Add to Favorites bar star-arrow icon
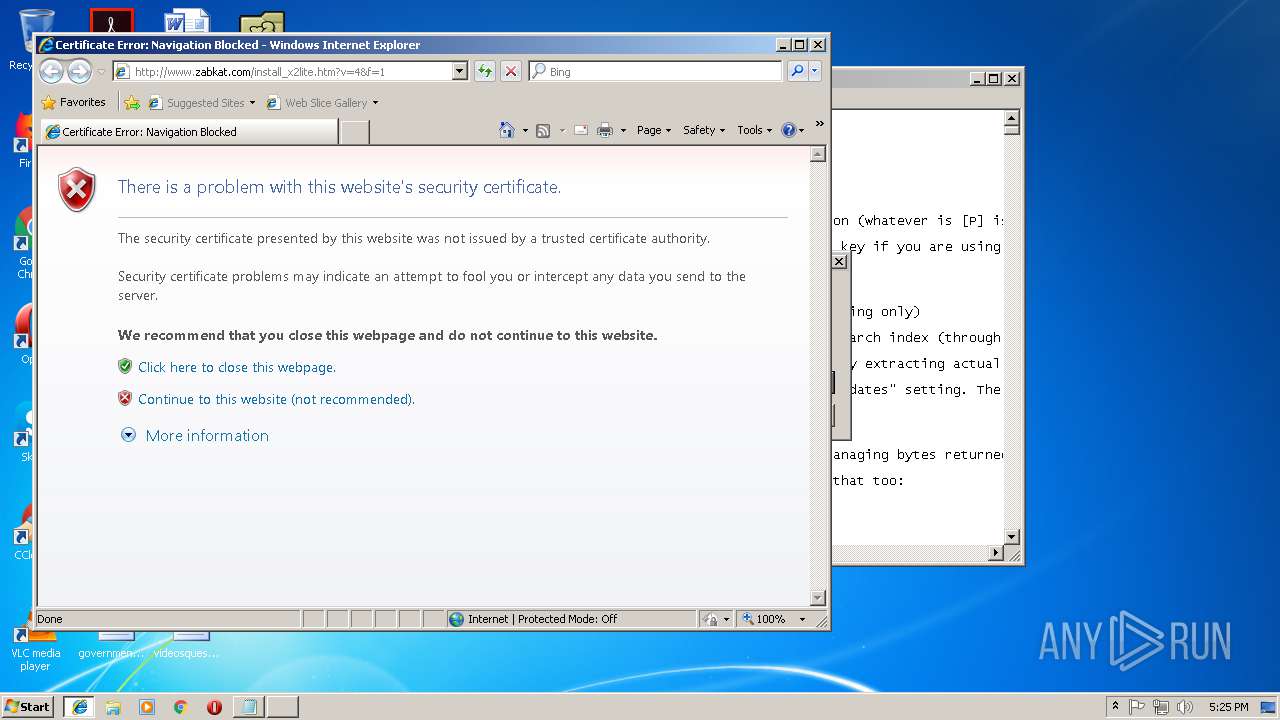Screen dimensions: 1280x720 (x=132, y=102)
